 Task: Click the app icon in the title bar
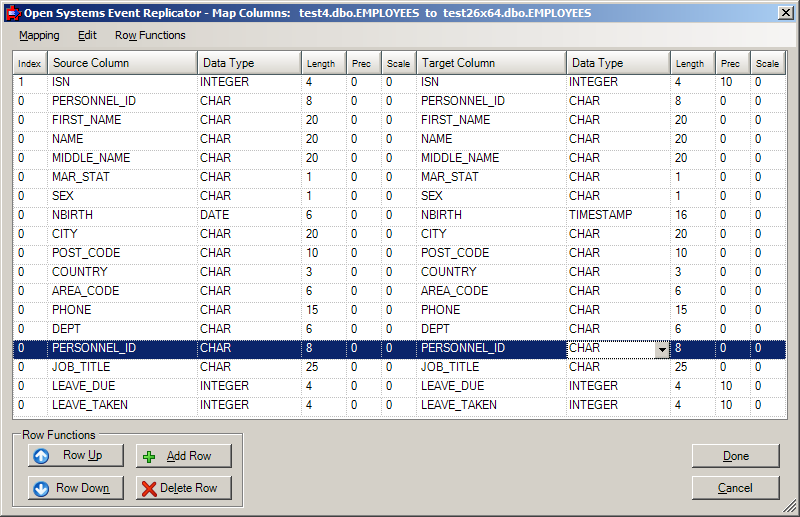[13, 13]
